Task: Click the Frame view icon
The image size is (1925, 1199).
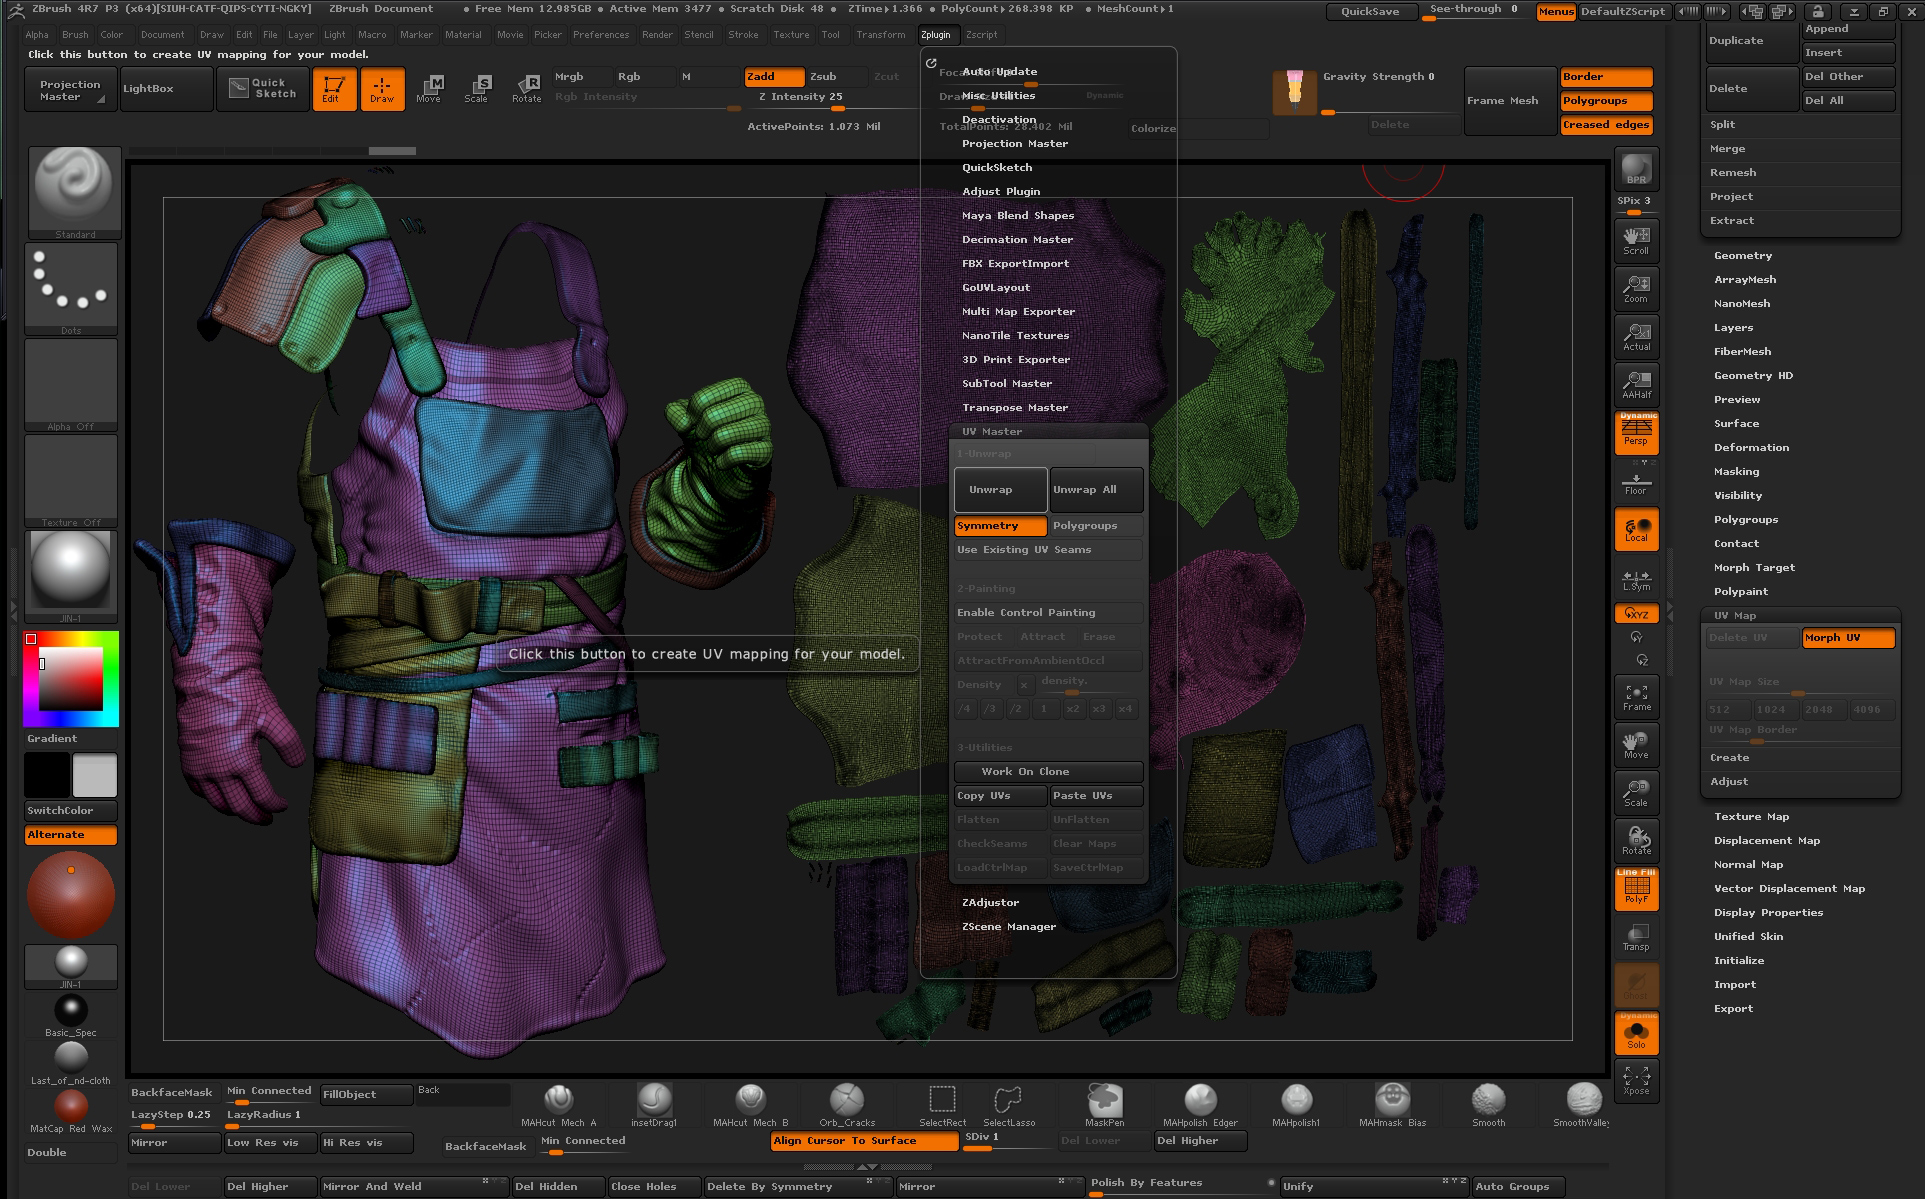Action: pos(1636,697)
